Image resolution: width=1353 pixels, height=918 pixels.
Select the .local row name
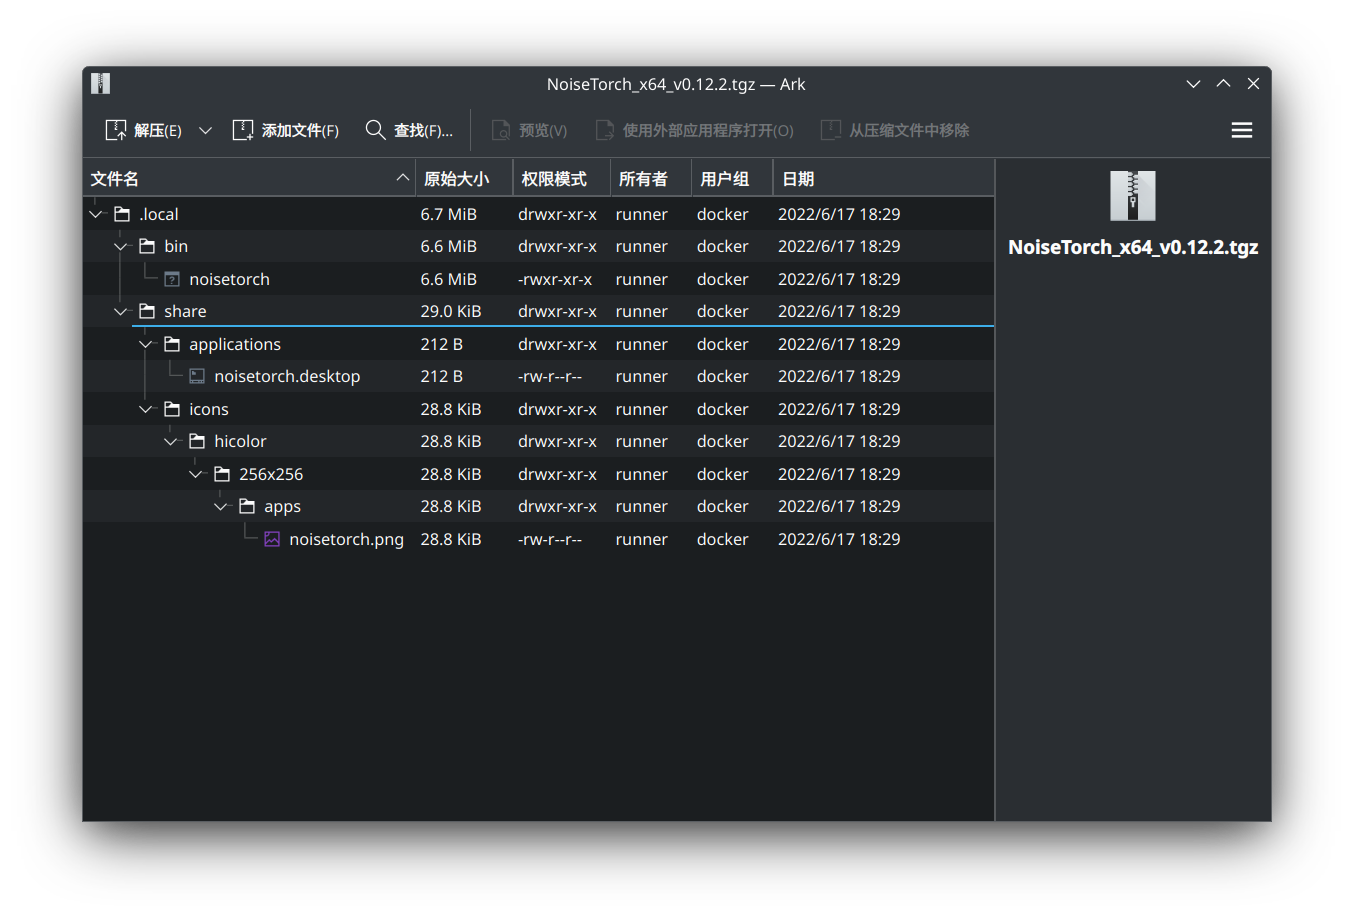[x=159, y=214]
